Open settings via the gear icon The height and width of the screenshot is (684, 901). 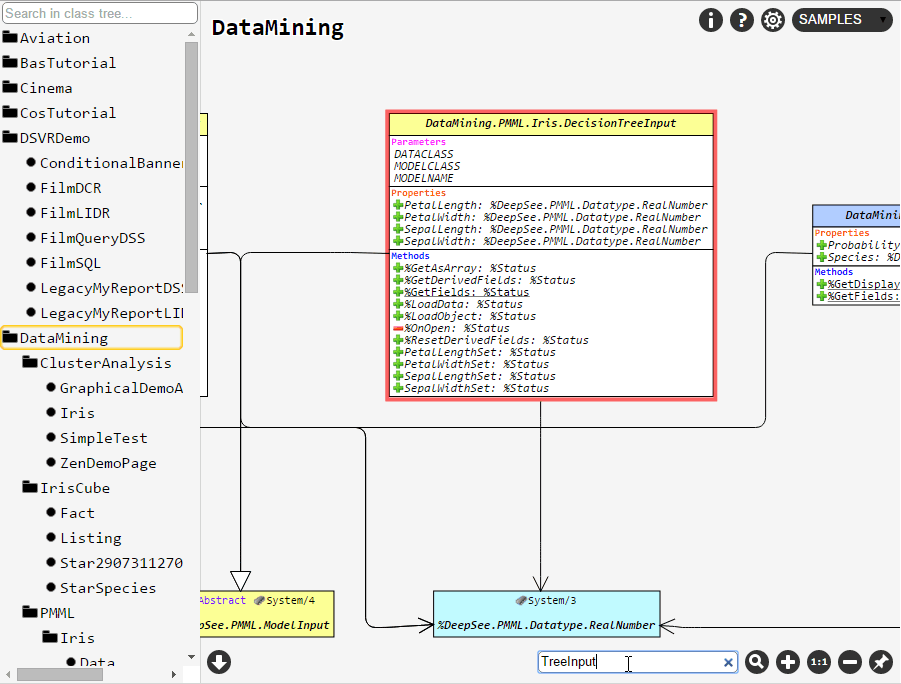(x=773, y=20)
